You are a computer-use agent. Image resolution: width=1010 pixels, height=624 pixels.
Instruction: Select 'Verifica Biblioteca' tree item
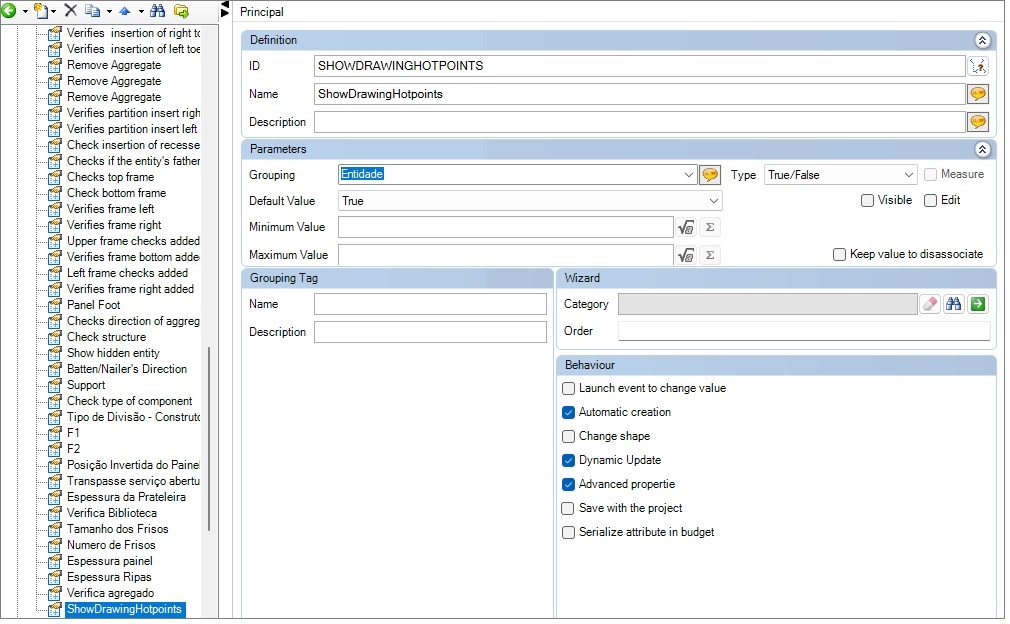click(111, 513)
